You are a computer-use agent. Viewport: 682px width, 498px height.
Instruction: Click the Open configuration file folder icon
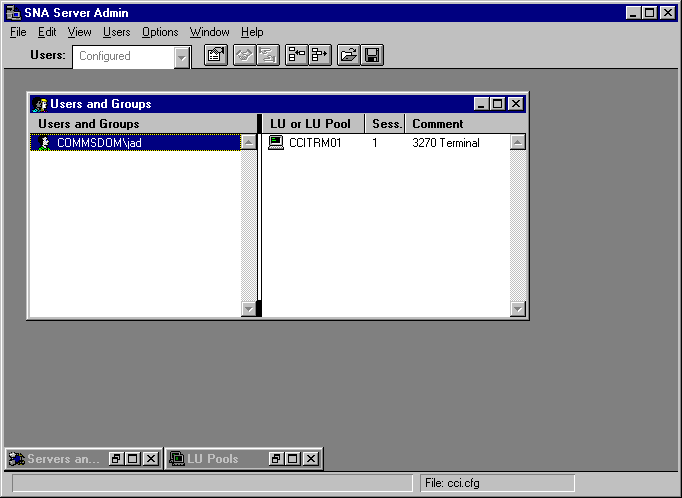(x=348, y=56)
